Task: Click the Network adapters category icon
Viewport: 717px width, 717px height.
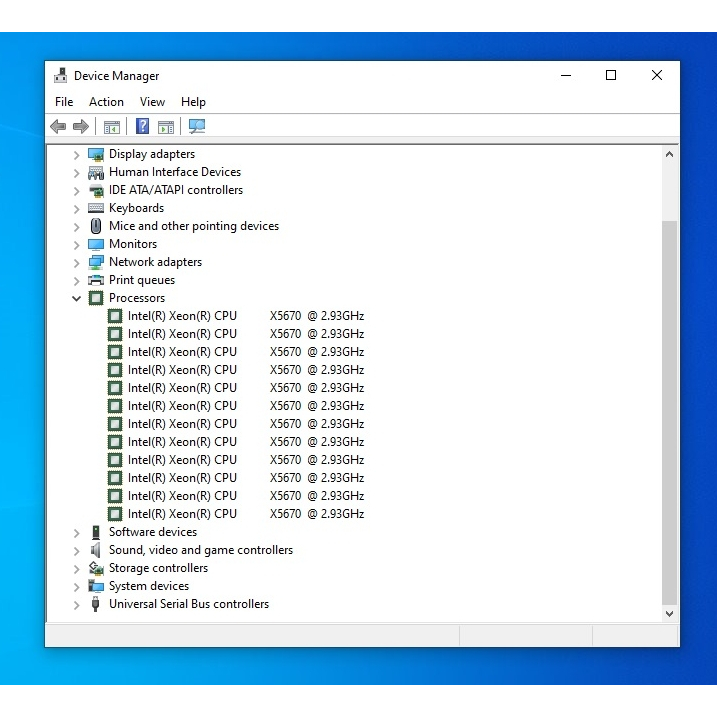Action: click(96, 262)
